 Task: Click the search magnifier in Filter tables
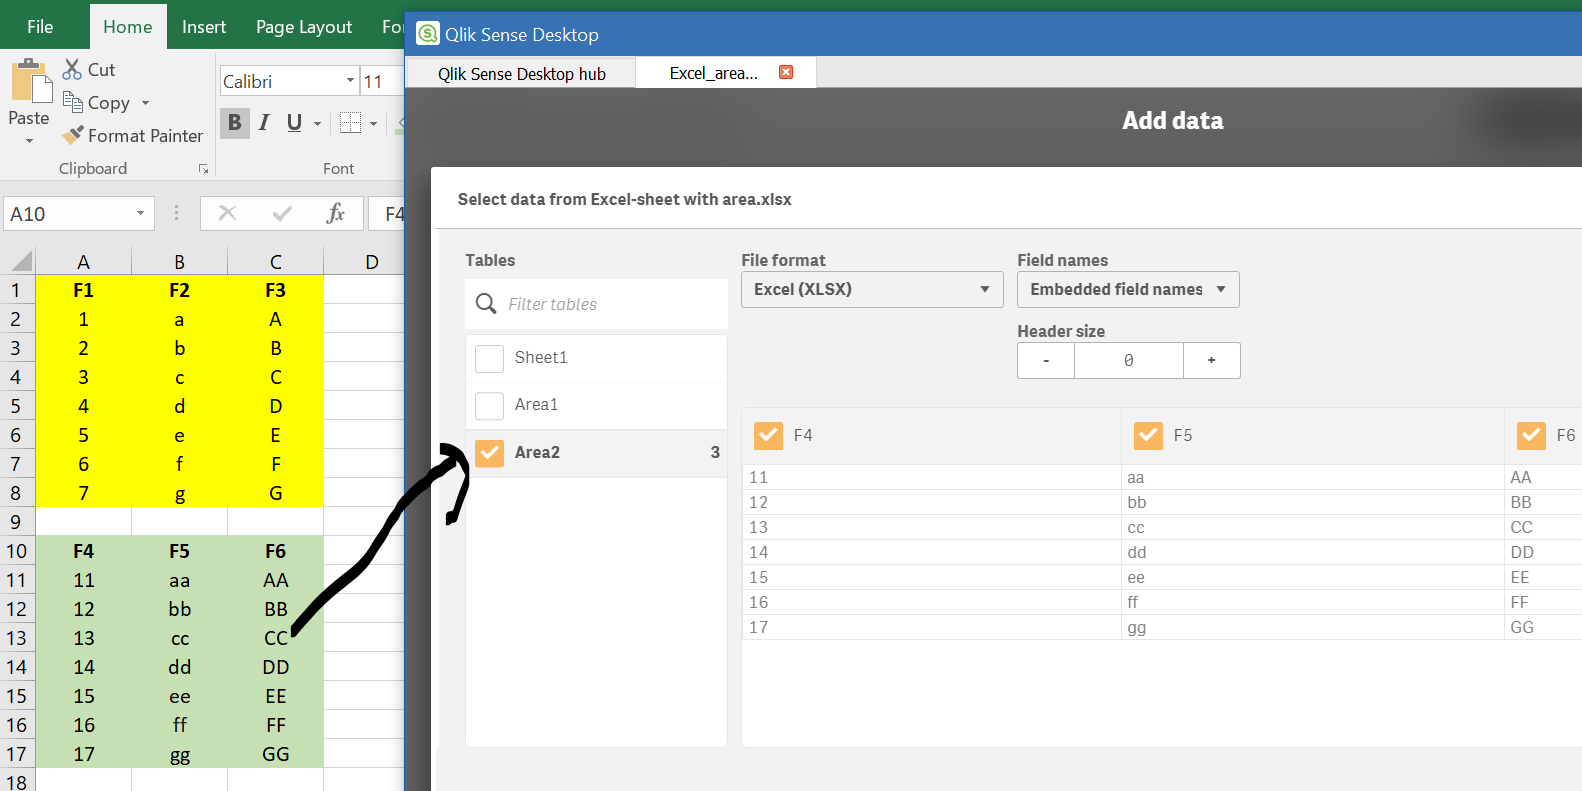[x=486, y=303]
